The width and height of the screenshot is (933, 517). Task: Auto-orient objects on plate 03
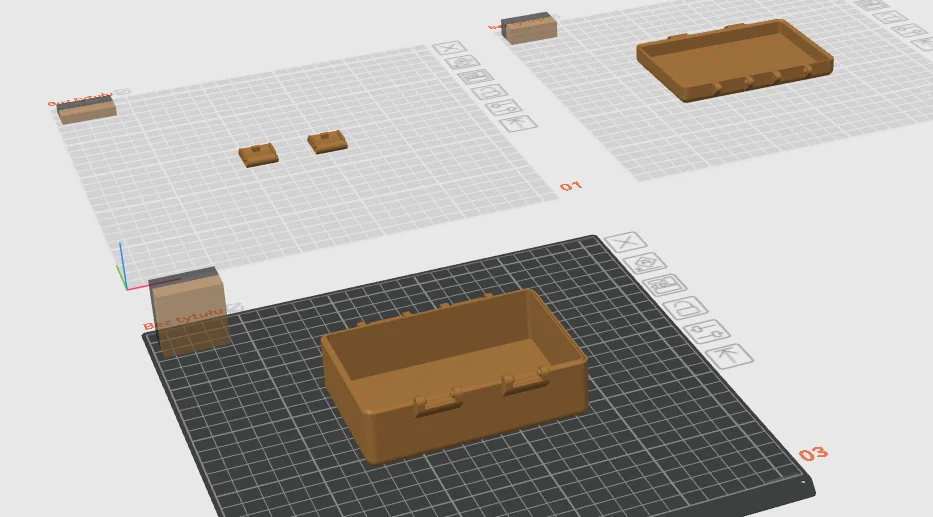click(645, 263)
